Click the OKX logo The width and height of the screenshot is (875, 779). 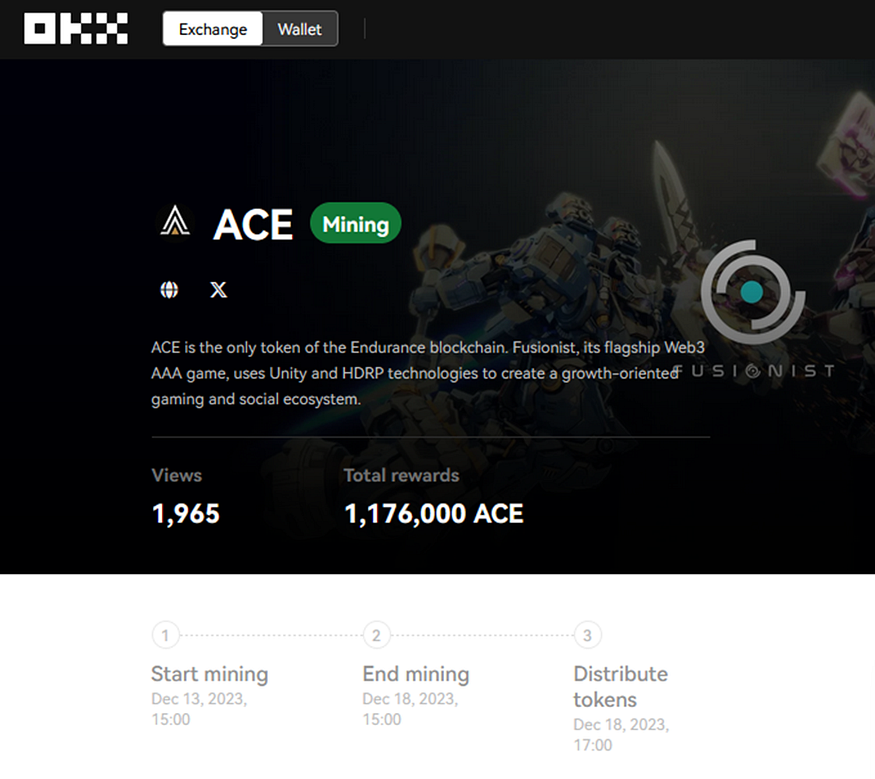pos(76,28)
